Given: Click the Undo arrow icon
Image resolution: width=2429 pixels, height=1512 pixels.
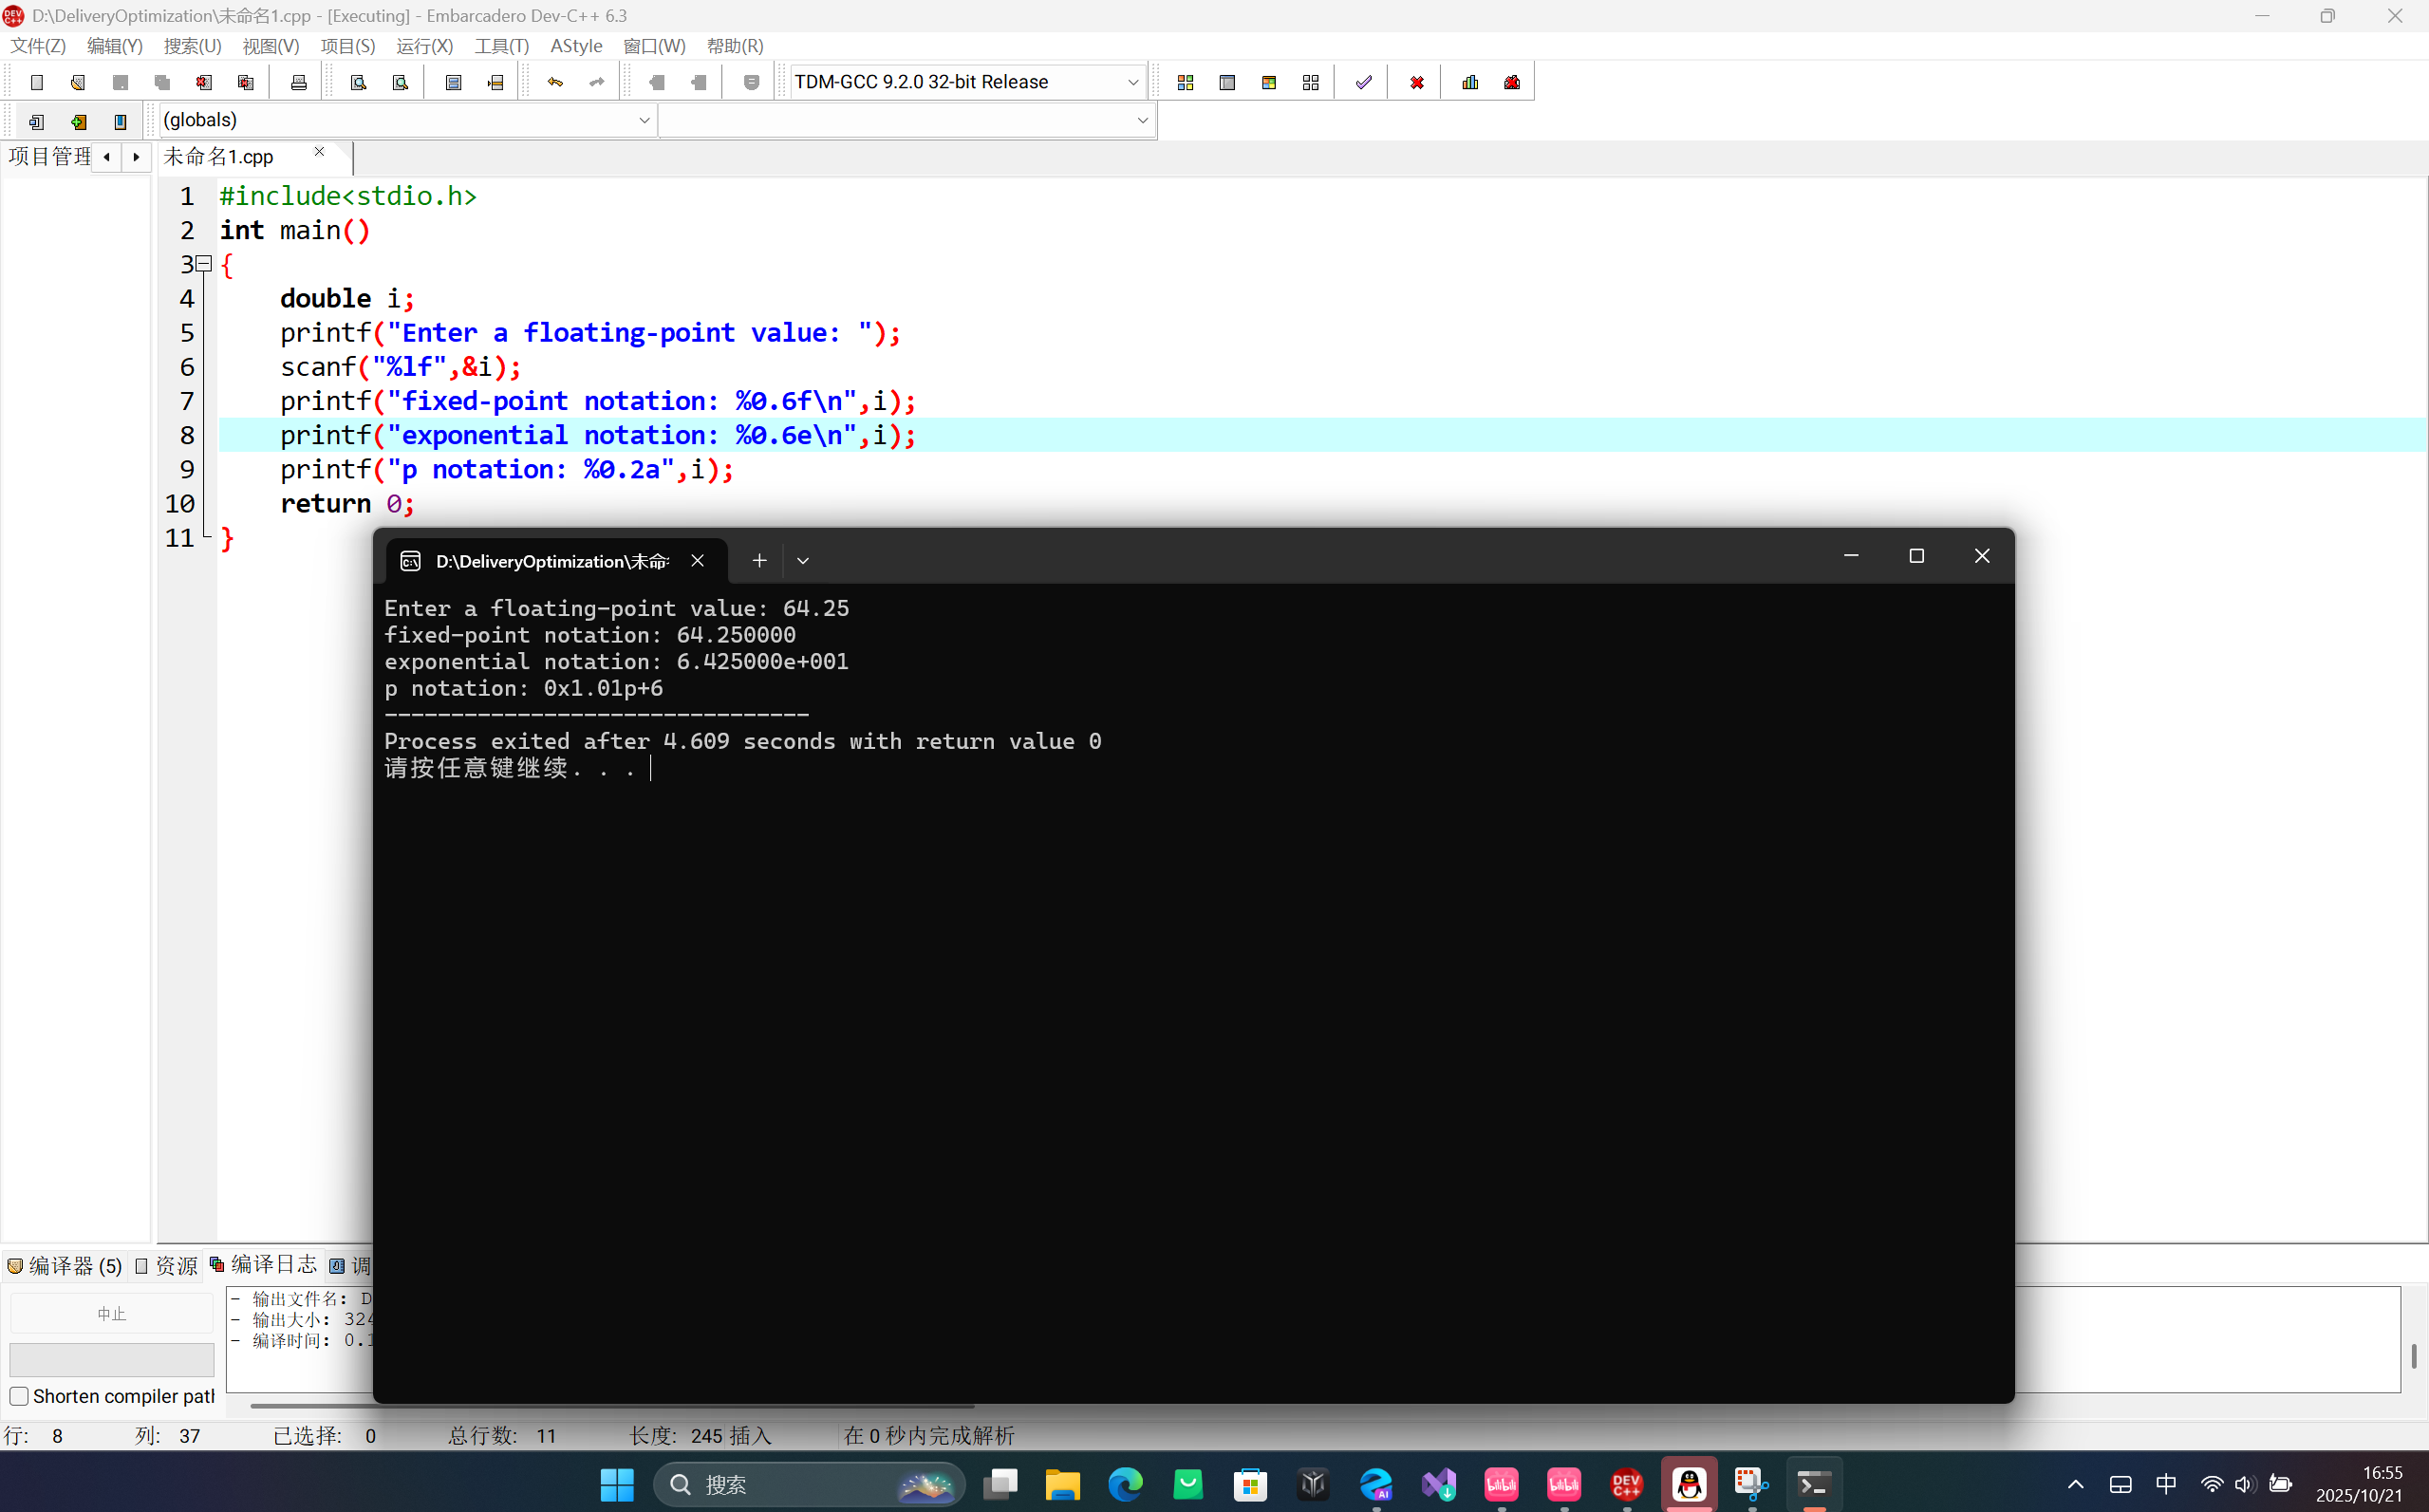Looking at the screenshot, I should pos(555,83).
